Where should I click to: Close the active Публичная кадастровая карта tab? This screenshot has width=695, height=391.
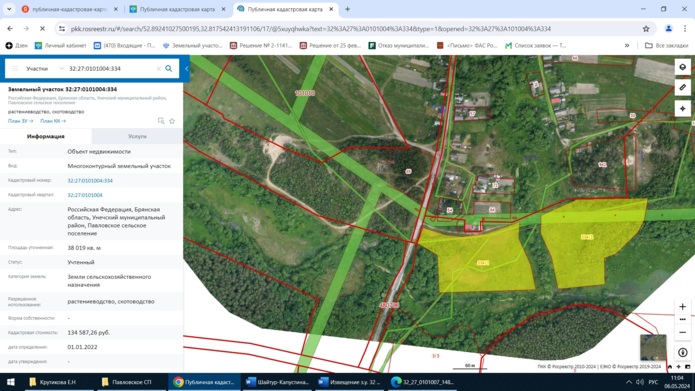(331, 9)
